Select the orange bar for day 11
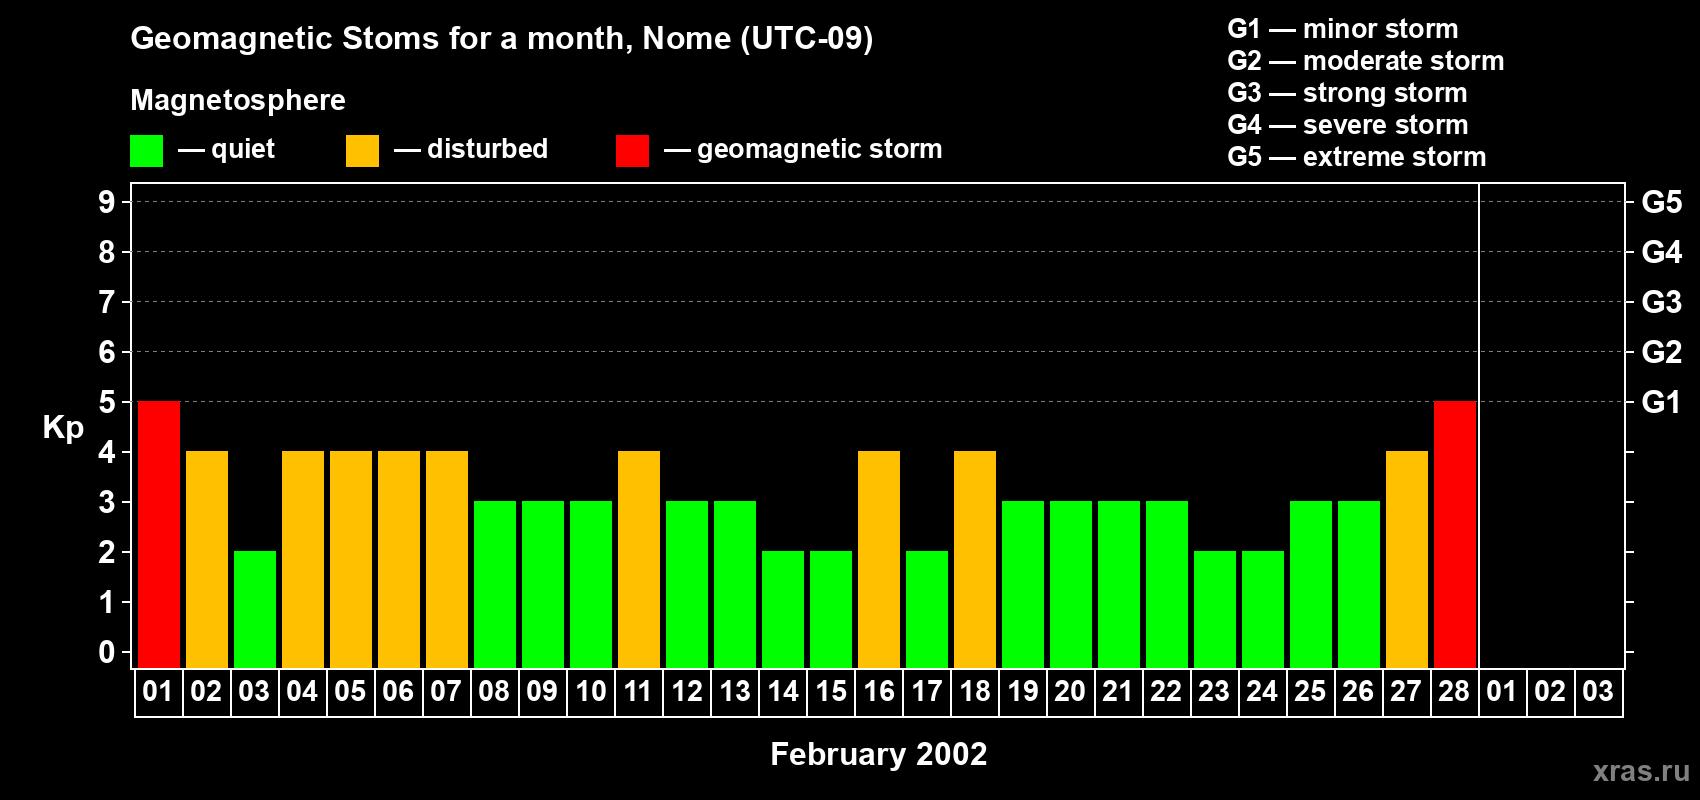Screen dimensions: 1700x800 (x=639, y=560)
